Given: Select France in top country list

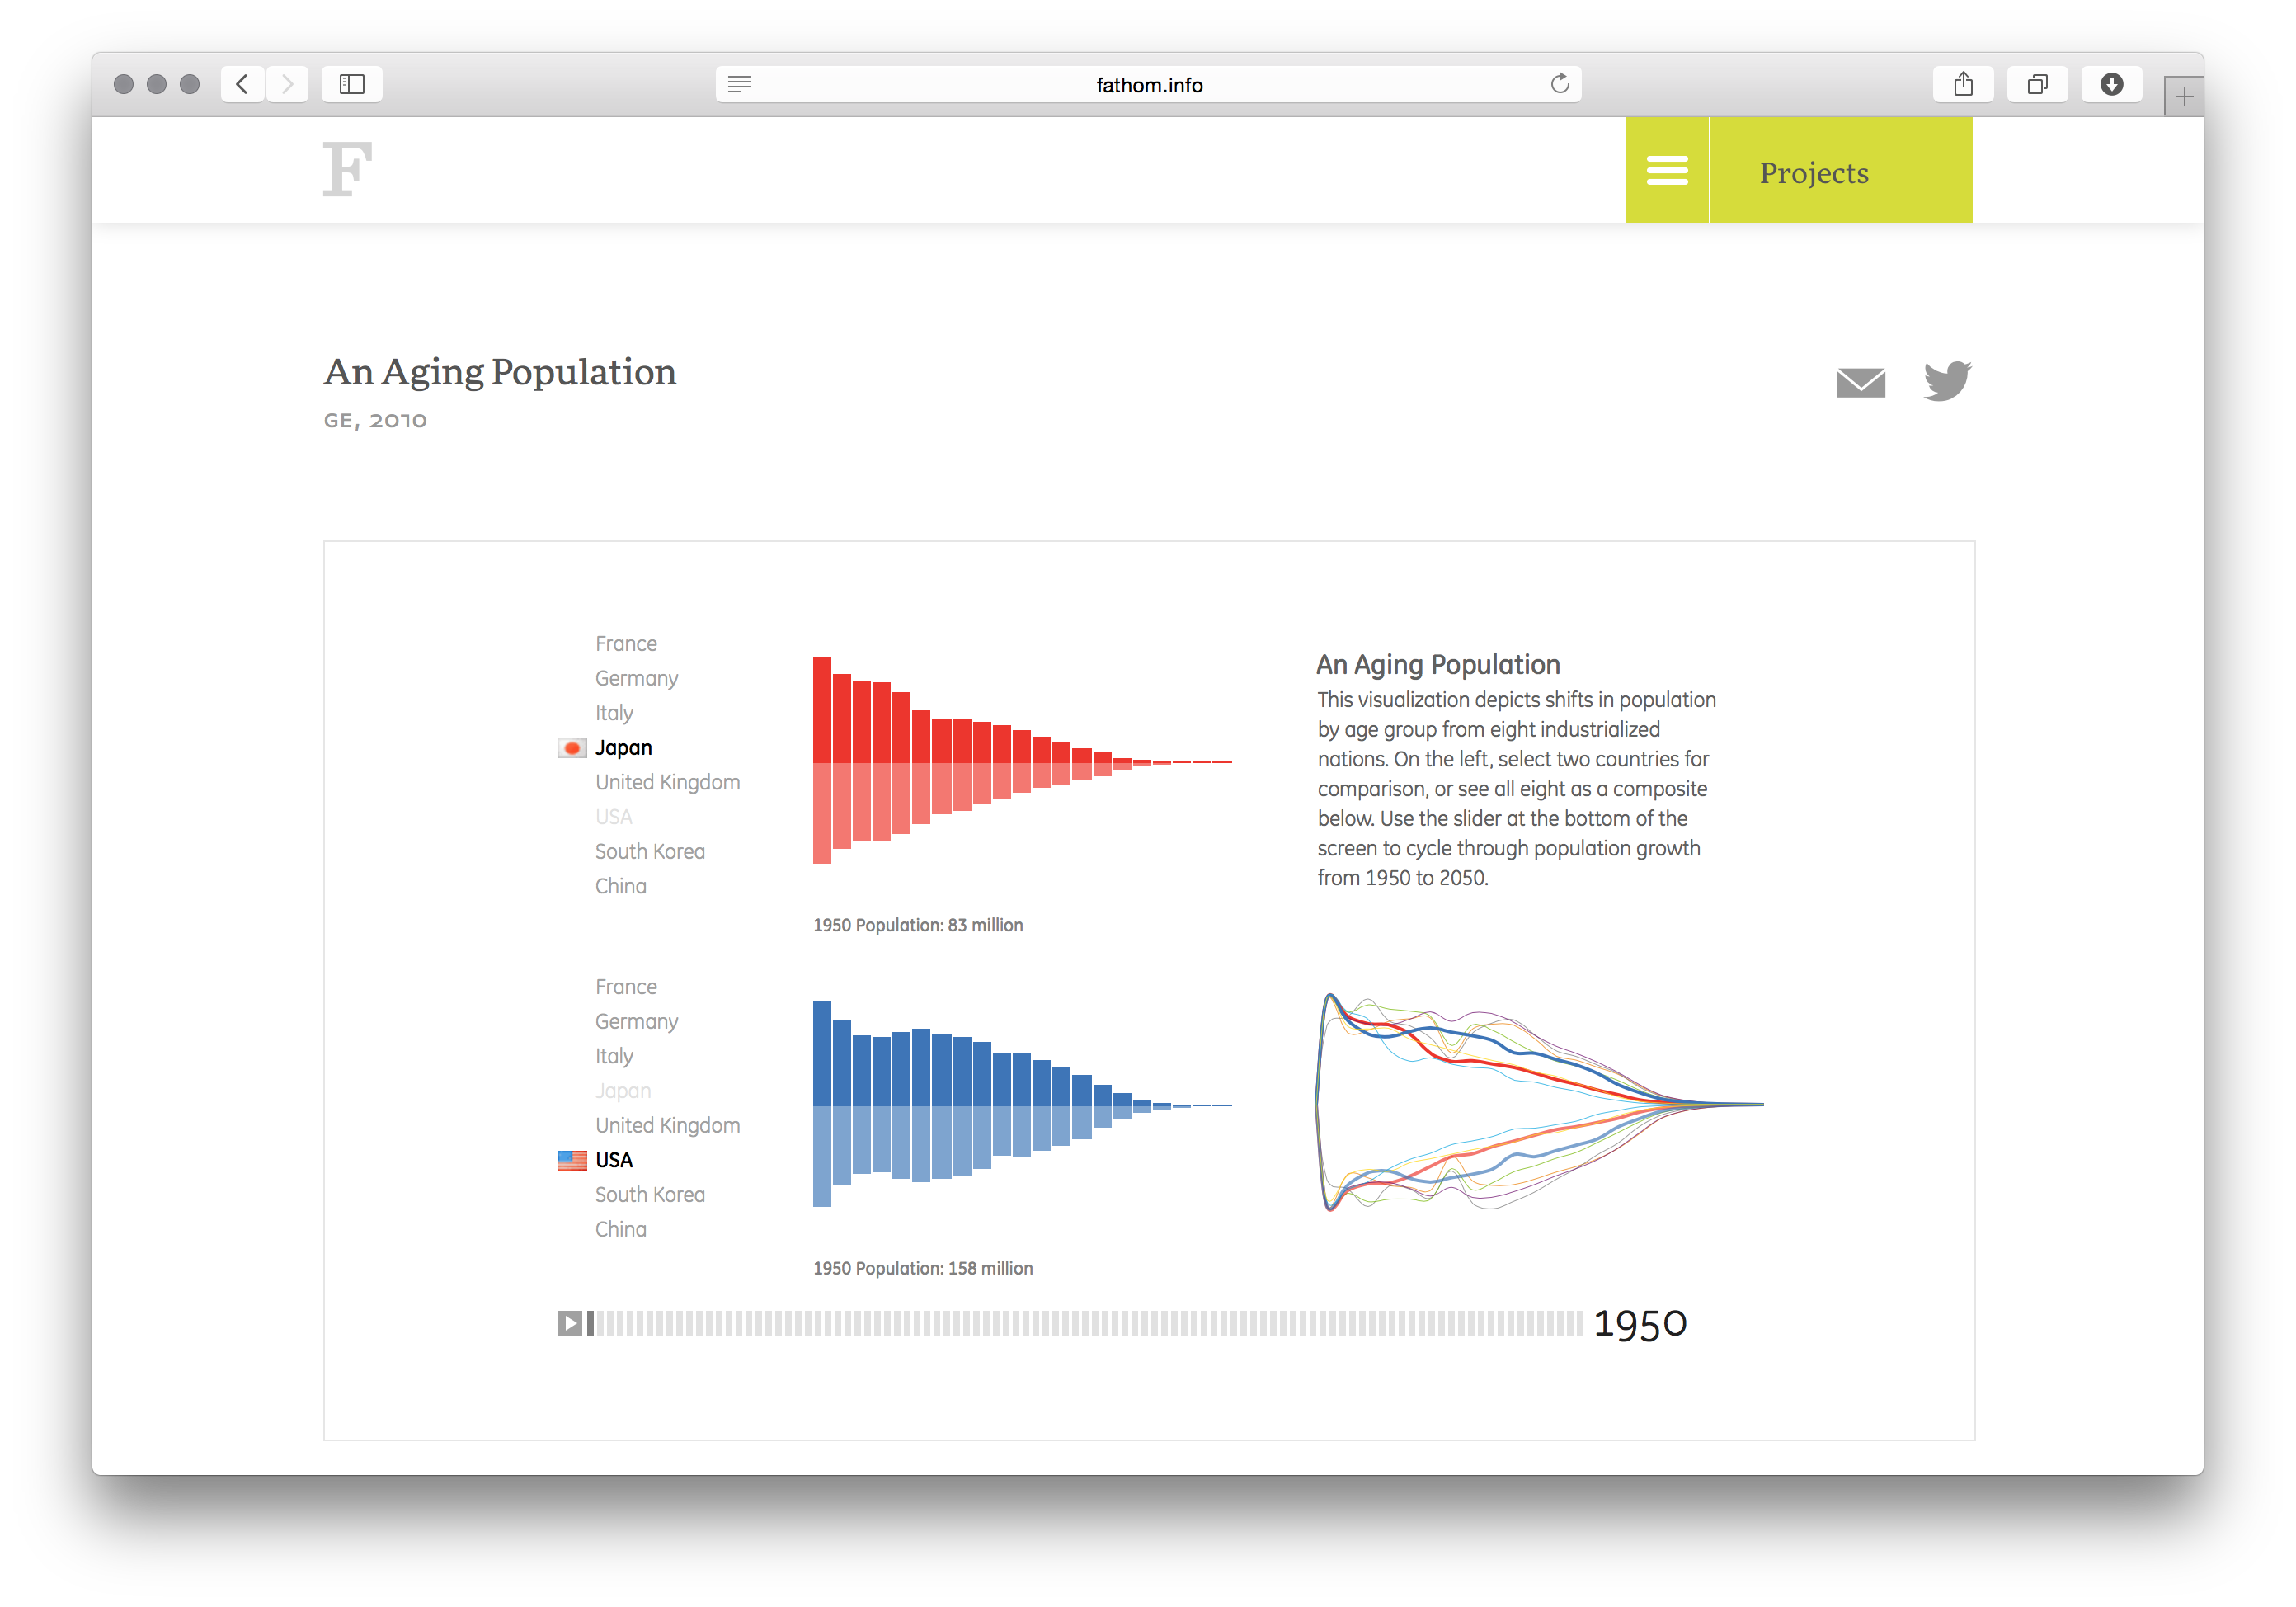Looking at the screenshot, I should point(626,644).
